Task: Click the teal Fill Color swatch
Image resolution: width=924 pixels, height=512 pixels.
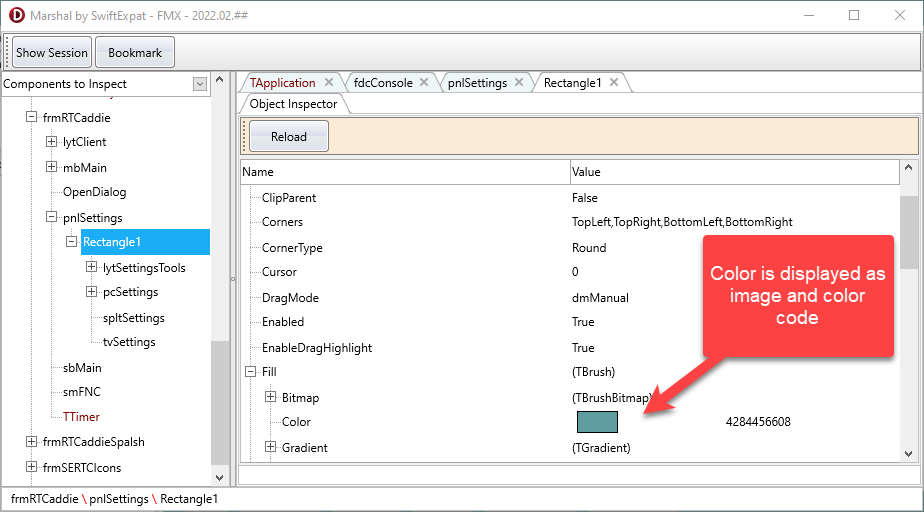Action: (x=597, y=422)
